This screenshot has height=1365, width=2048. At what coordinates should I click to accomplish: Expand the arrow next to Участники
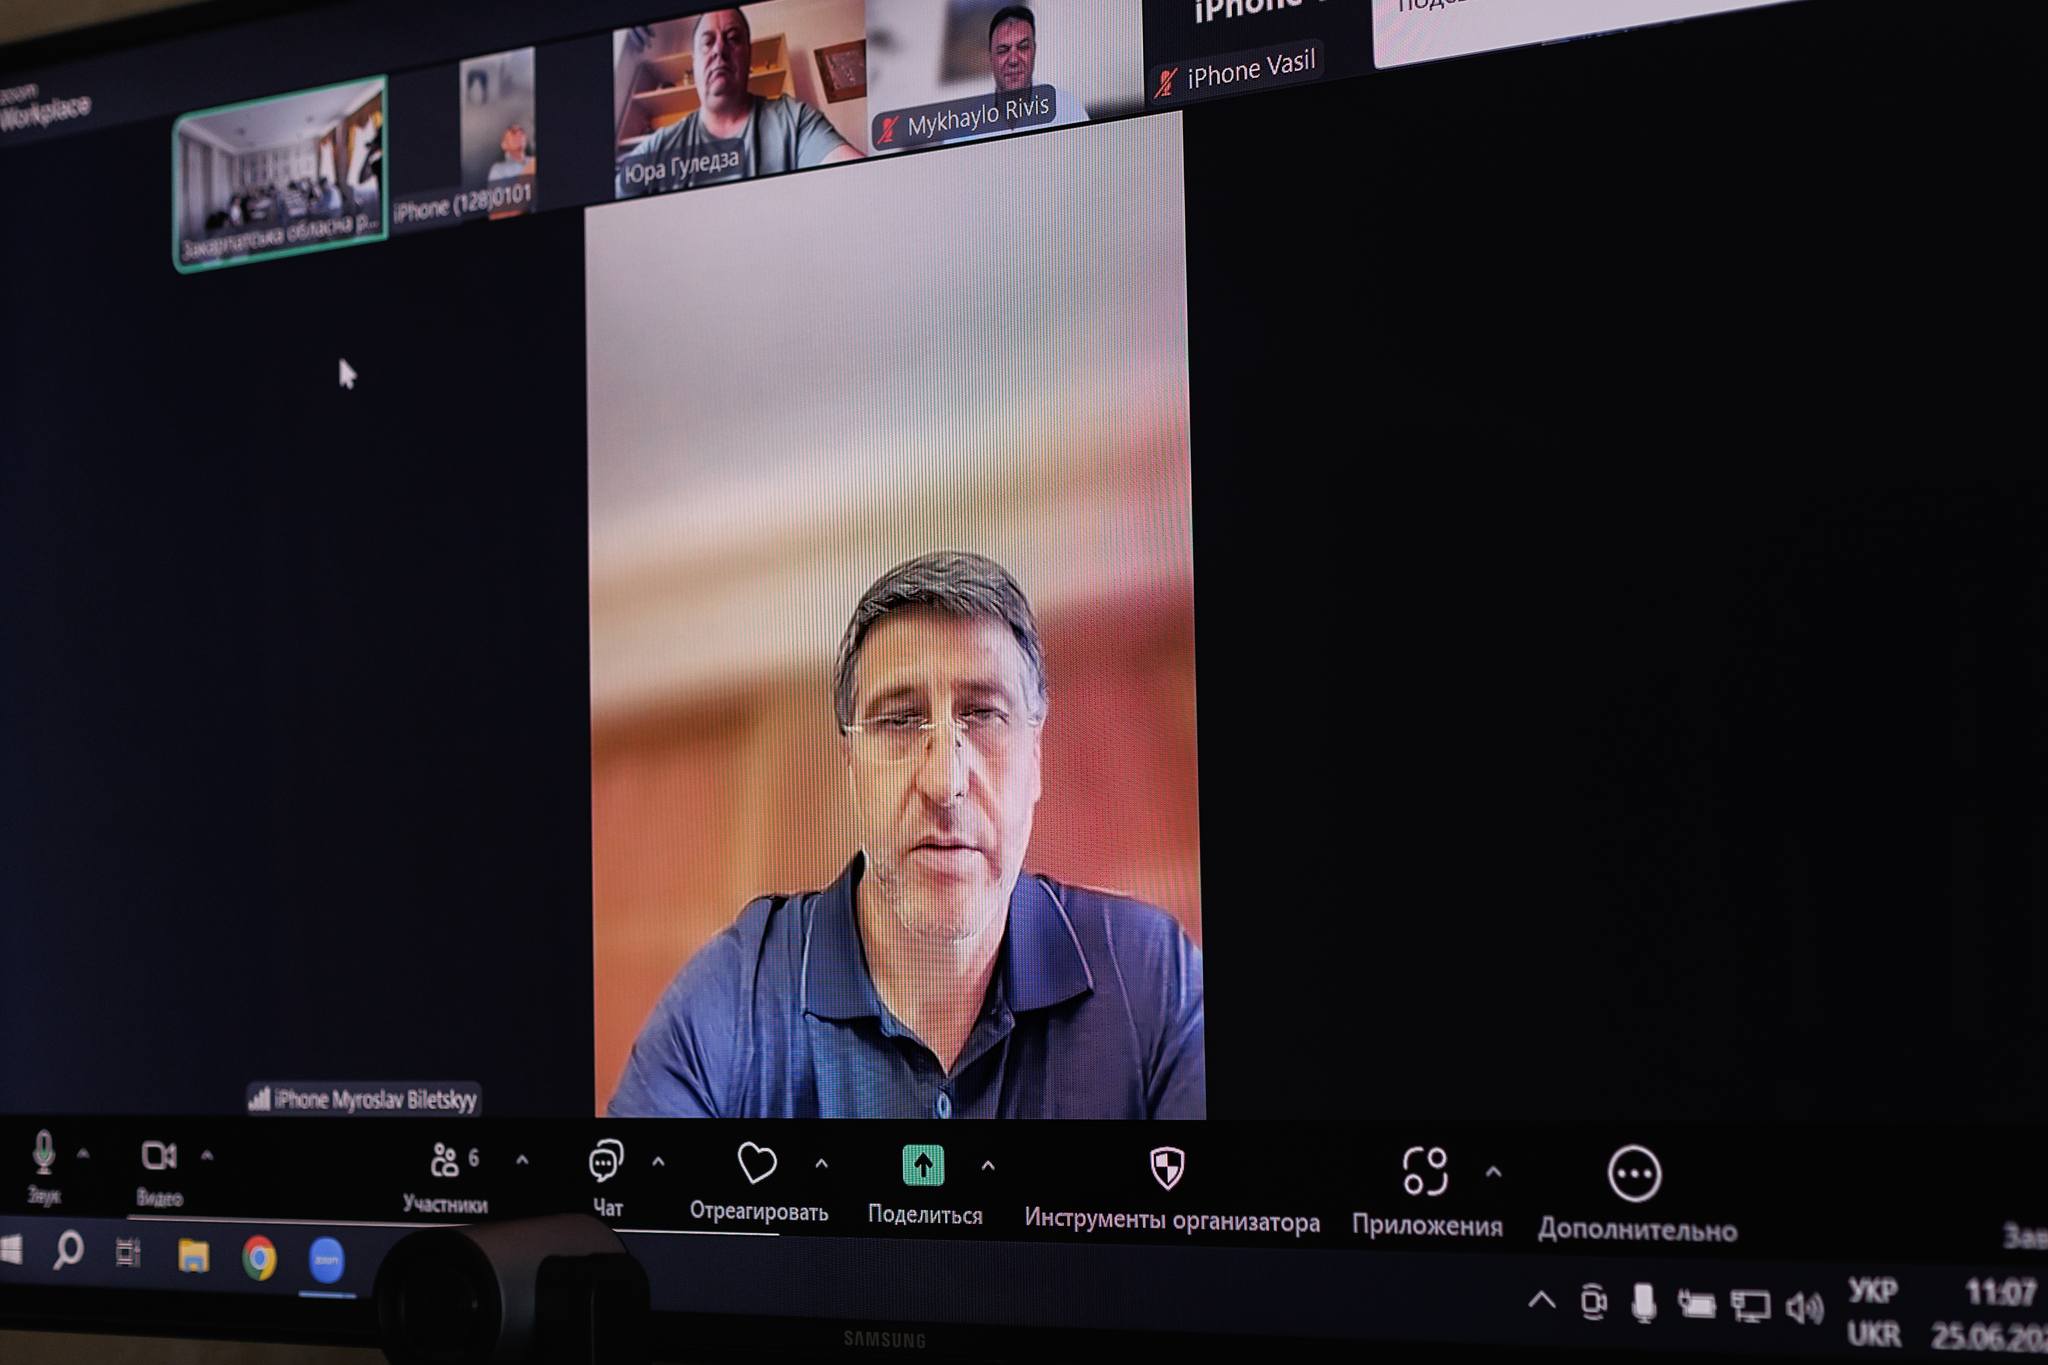(522, 1161)
